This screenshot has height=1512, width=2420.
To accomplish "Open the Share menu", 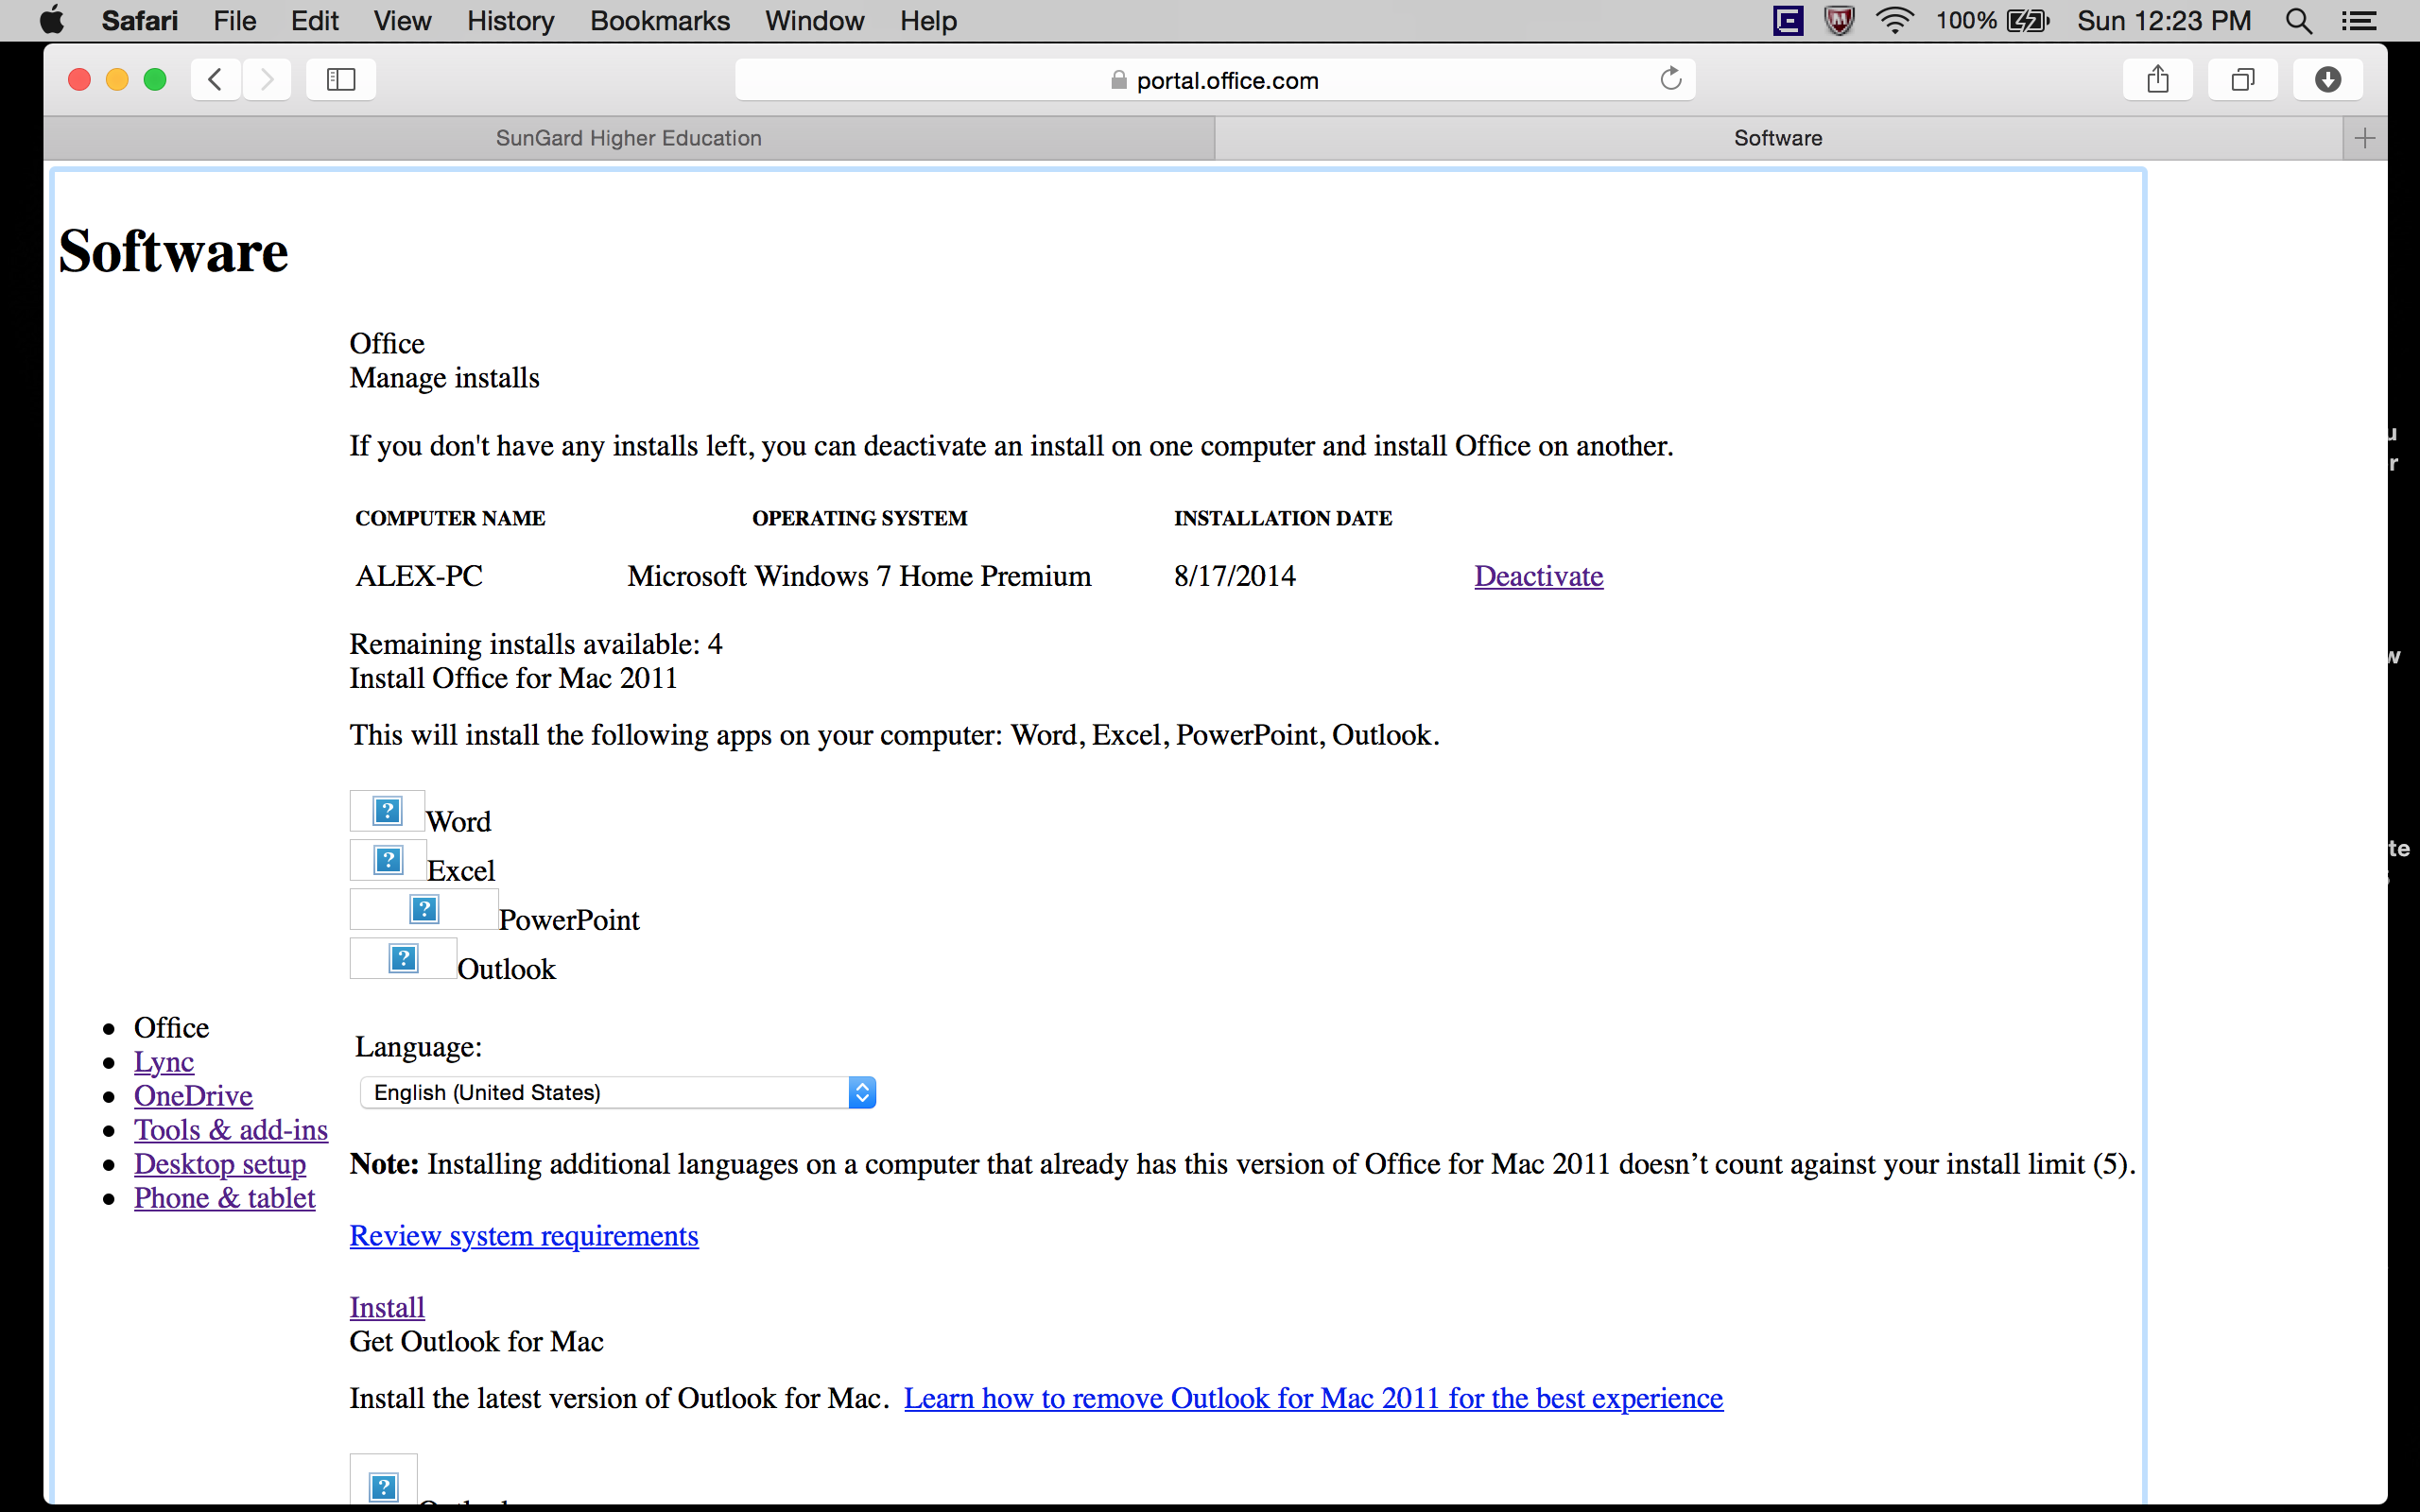I will pyautogui.click(x=2158, y=79).
